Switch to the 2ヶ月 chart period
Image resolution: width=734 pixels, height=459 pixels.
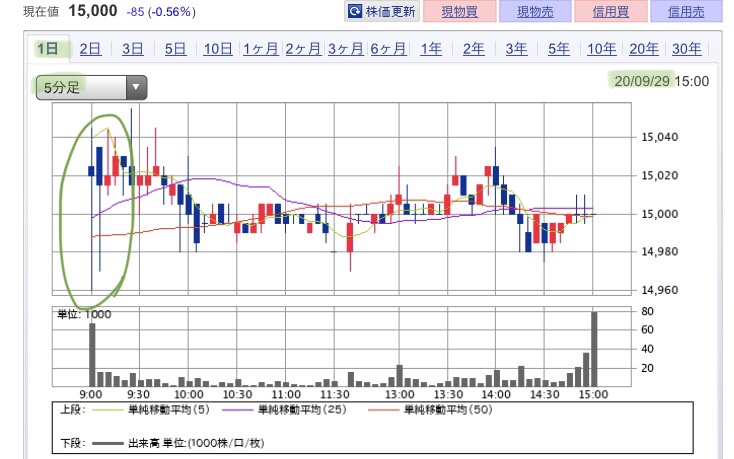[x=303, y=49]
